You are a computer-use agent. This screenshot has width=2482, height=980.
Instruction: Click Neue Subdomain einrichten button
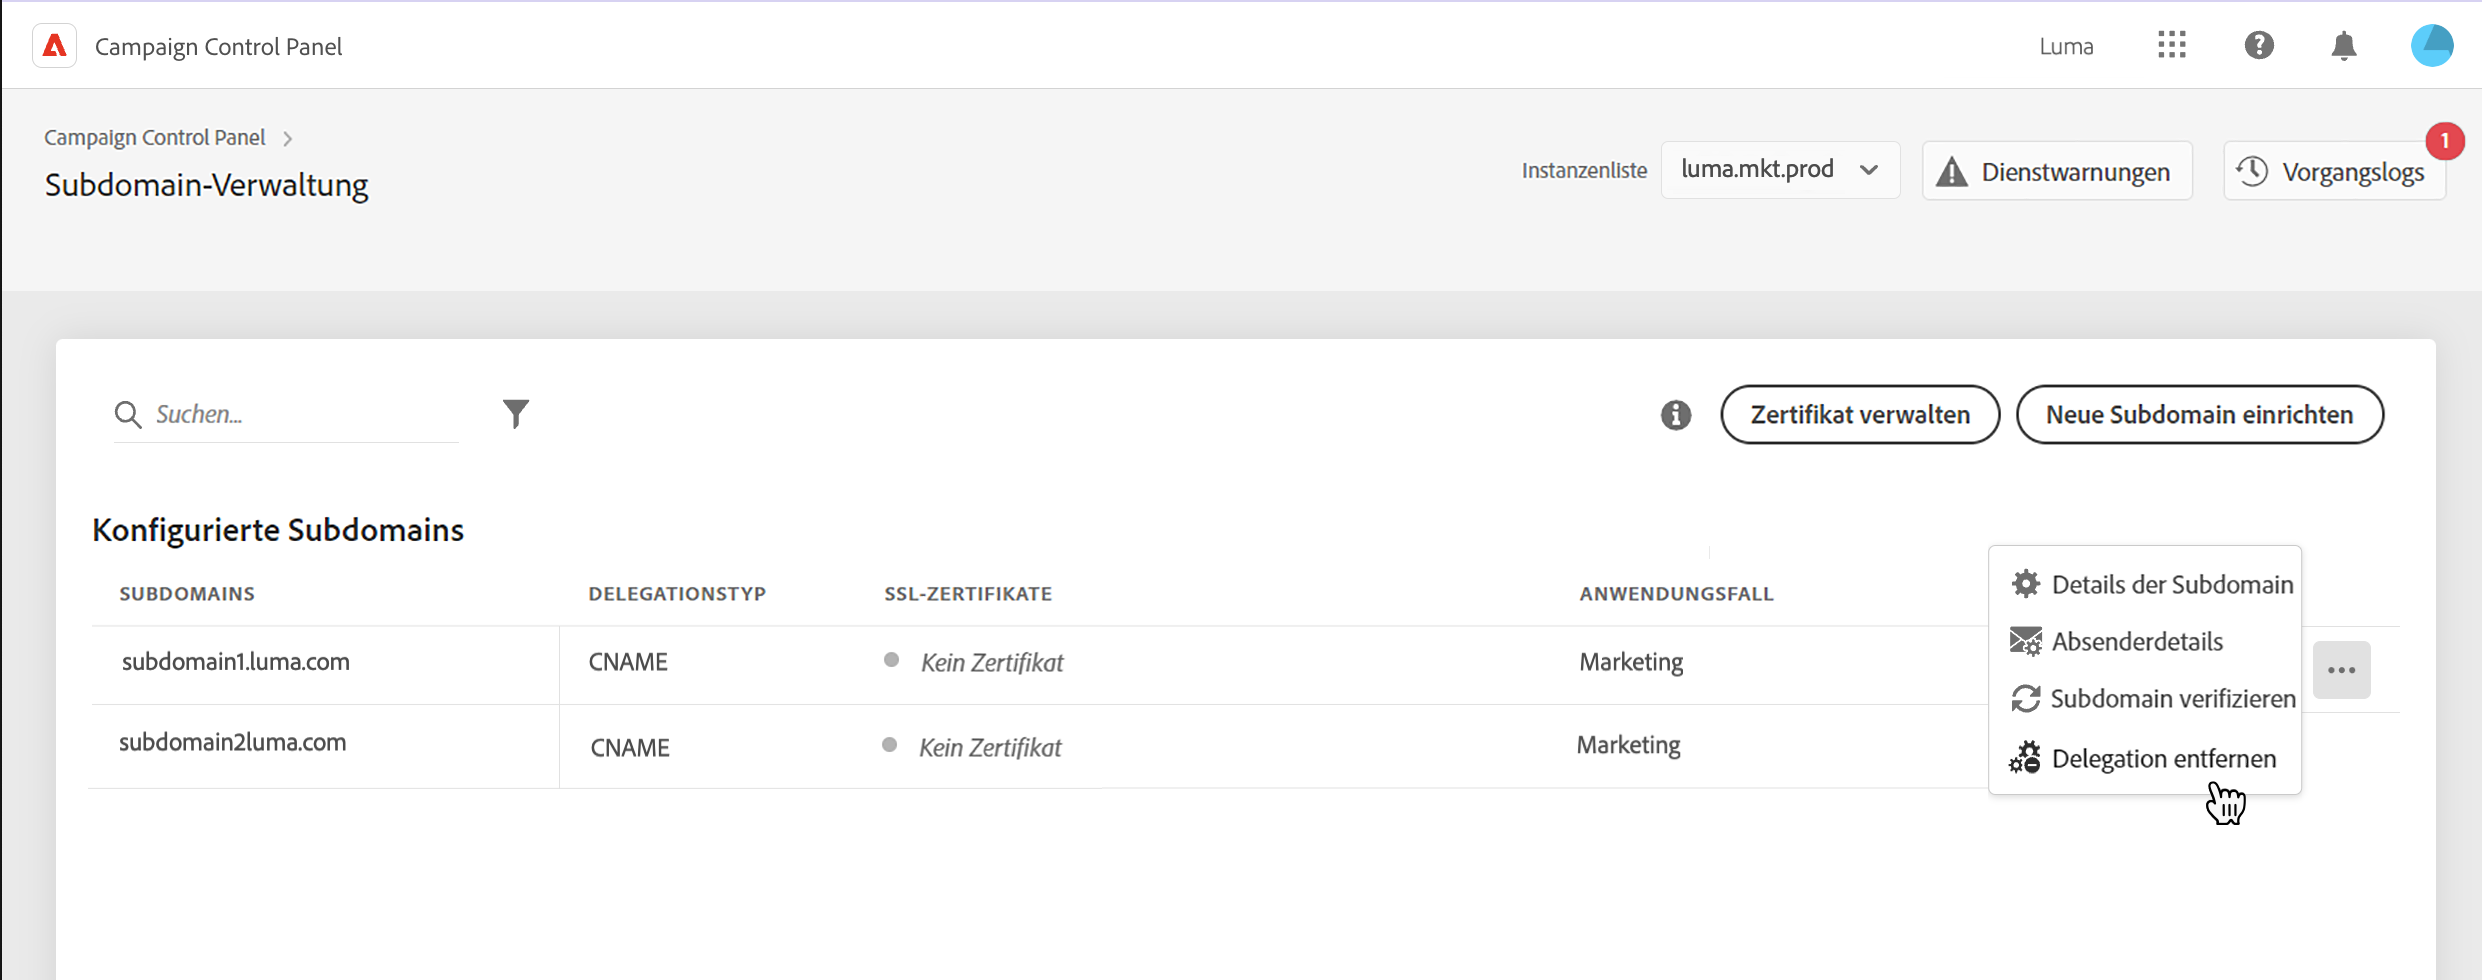coord(2199,415)
